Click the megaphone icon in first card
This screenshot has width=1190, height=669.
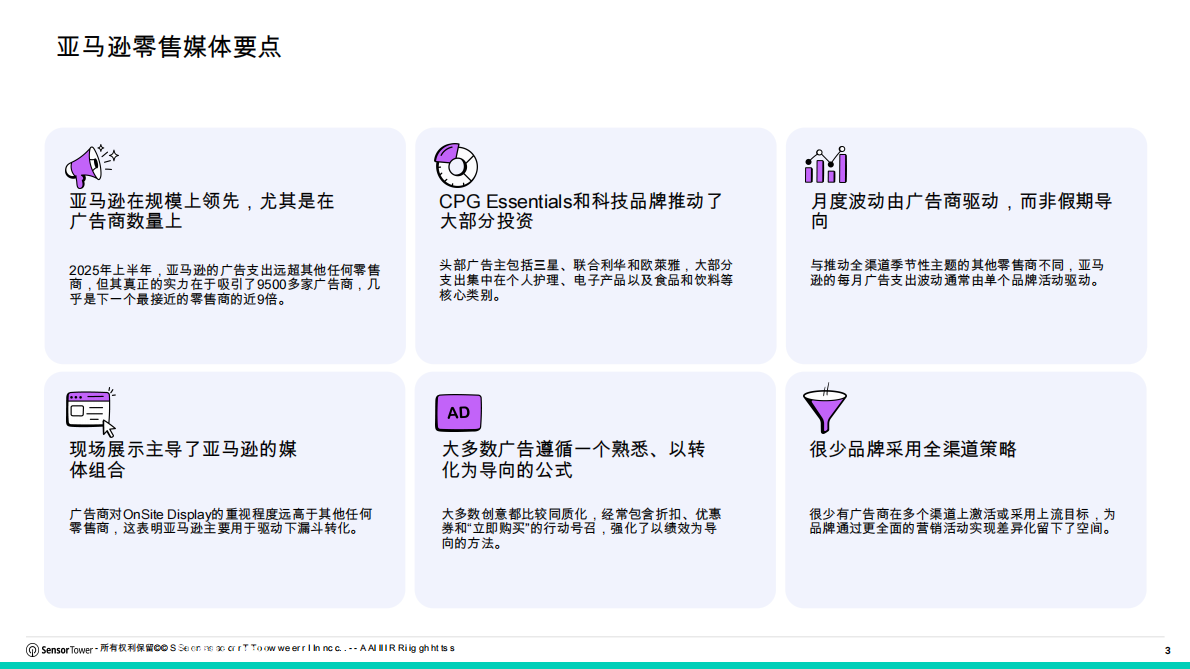(91, 165)
